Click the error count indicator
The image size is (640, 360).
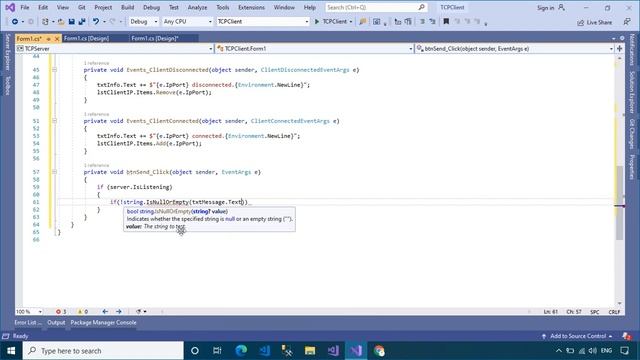pos(61,311)
